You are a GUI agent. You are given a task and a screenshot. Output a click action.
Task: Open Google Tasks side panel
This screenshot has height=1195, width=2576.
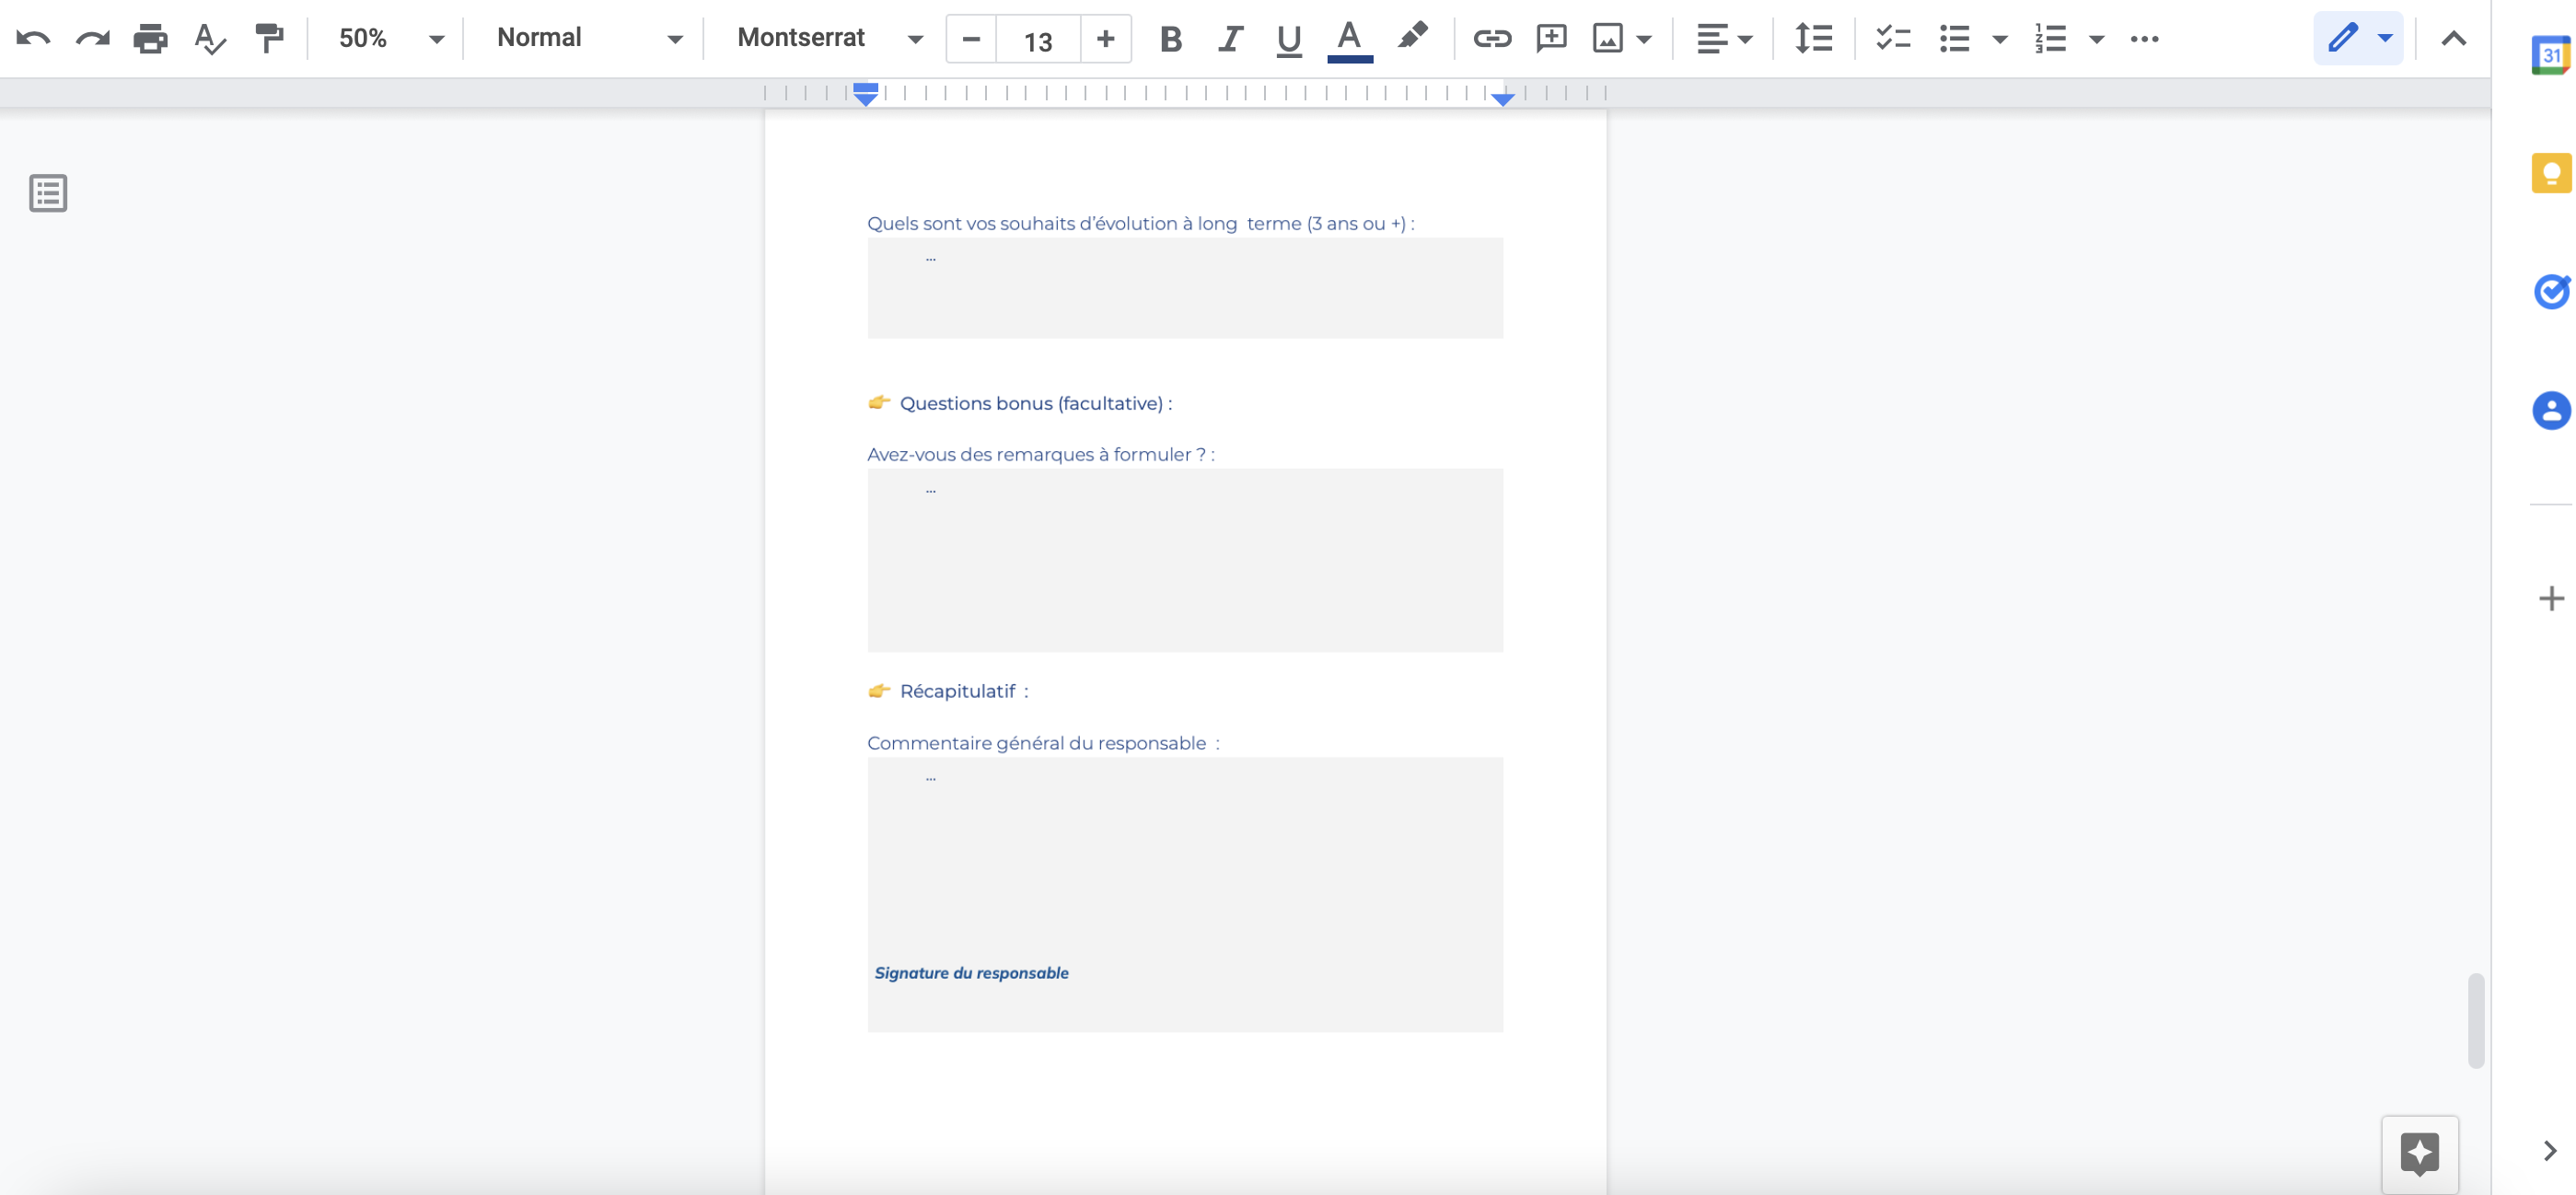click(x=2551, y=292)
